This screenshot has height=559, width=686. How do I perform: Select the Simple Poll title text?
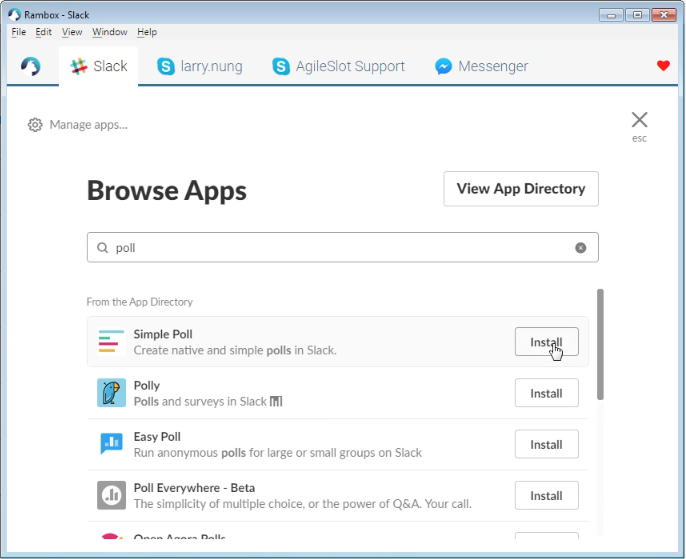(x=163, y=334)
